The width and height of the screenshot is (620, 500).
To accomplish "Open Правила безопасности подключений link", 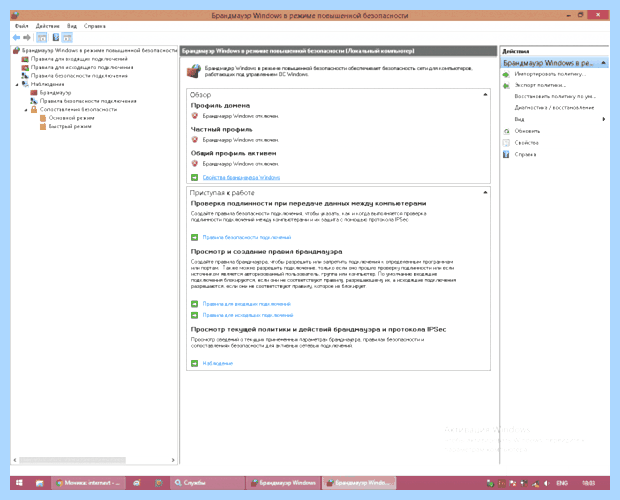I will 247,237.
